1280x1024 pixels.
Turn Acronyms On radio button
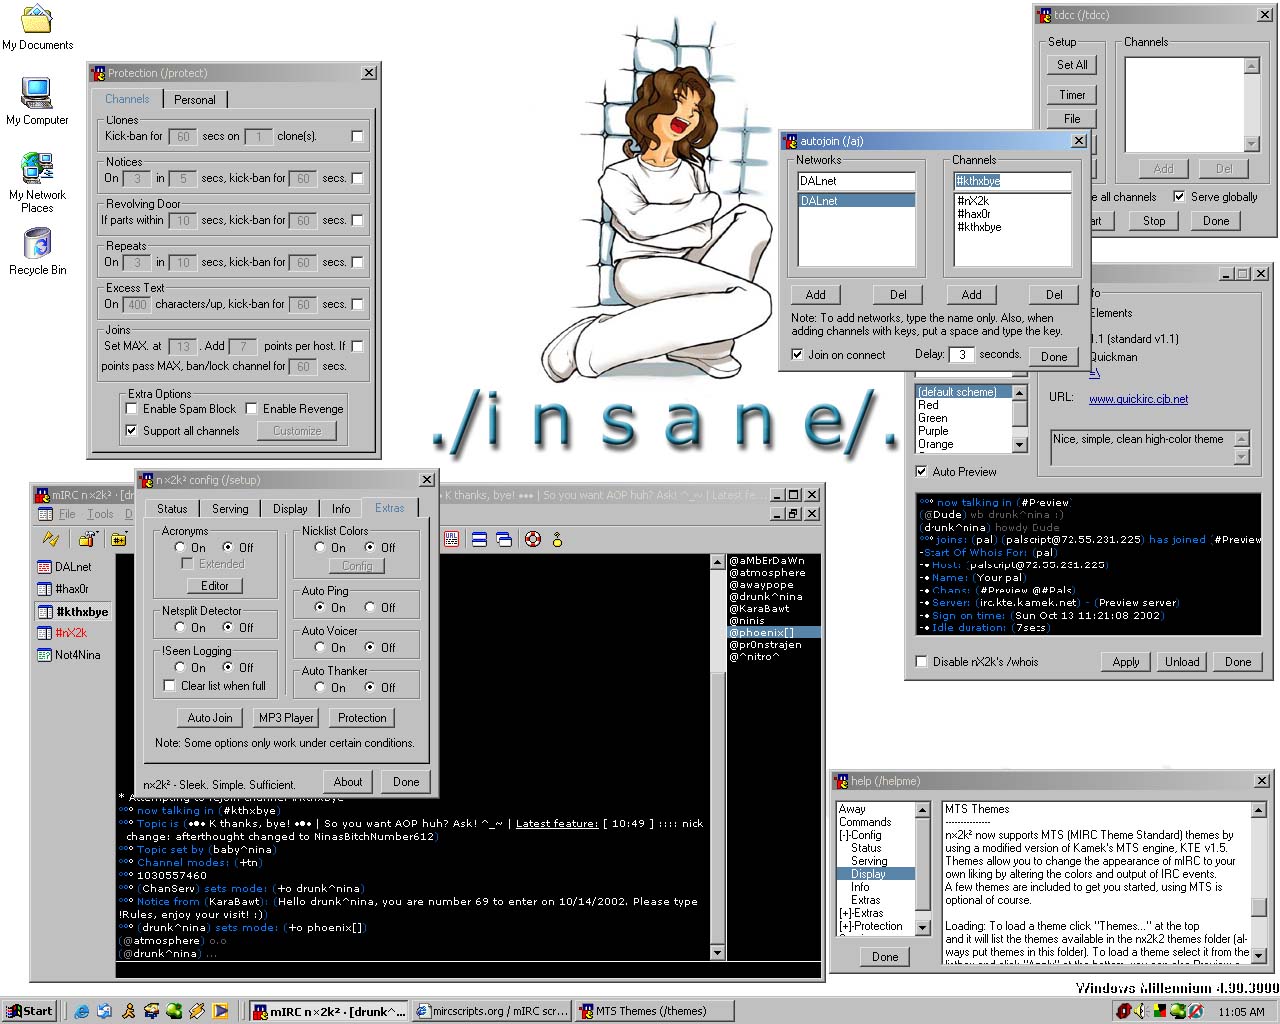pos(180,547)
